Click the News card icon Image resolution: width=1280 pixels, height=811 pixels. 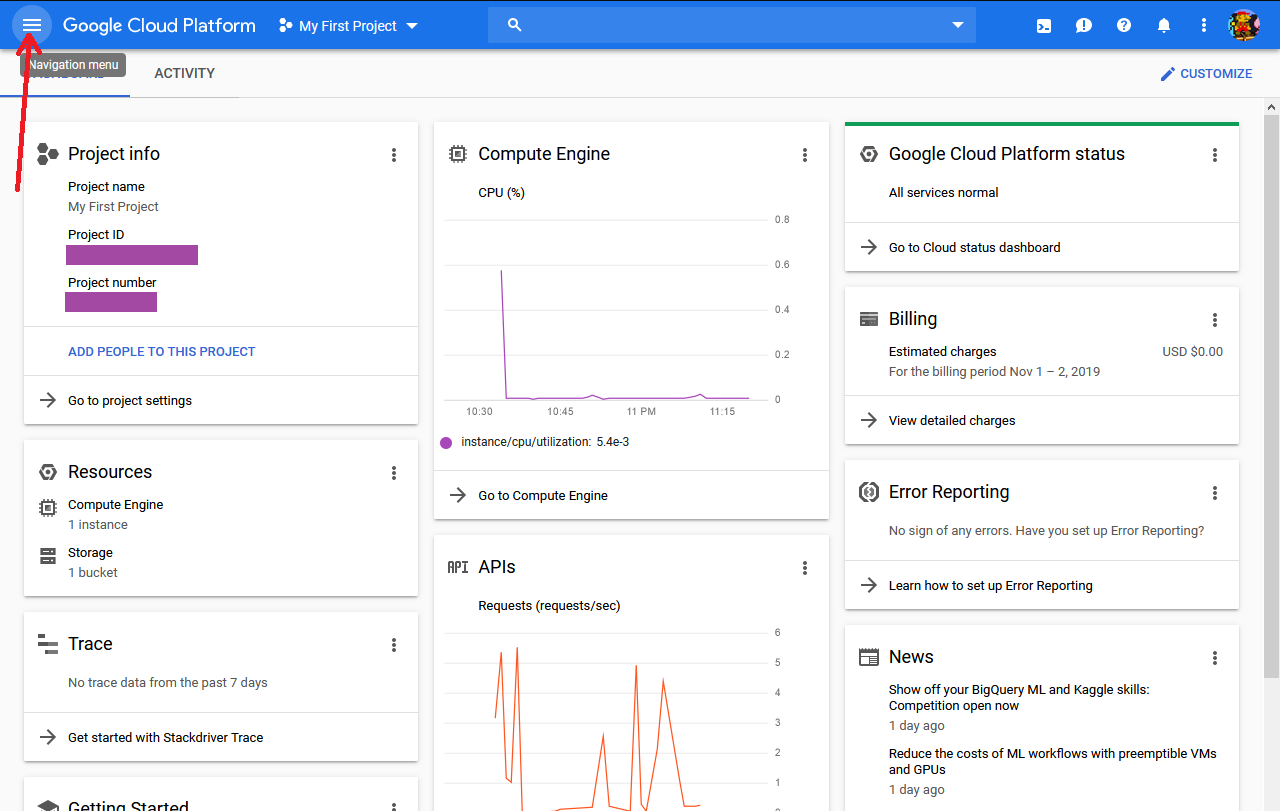click(x=869, y=657)
